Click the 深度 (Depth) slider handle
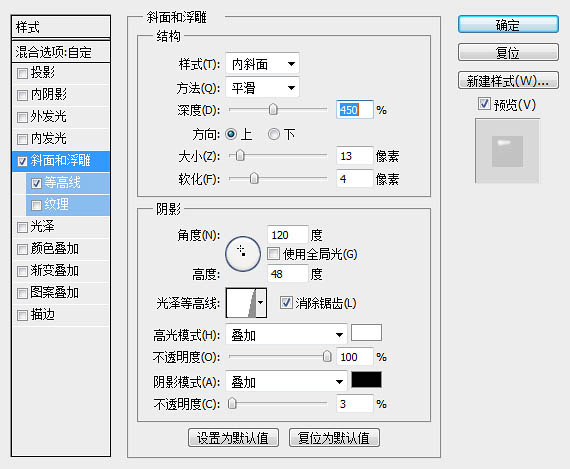The width and height of the screenshot is (570, 469). [273, 109]
